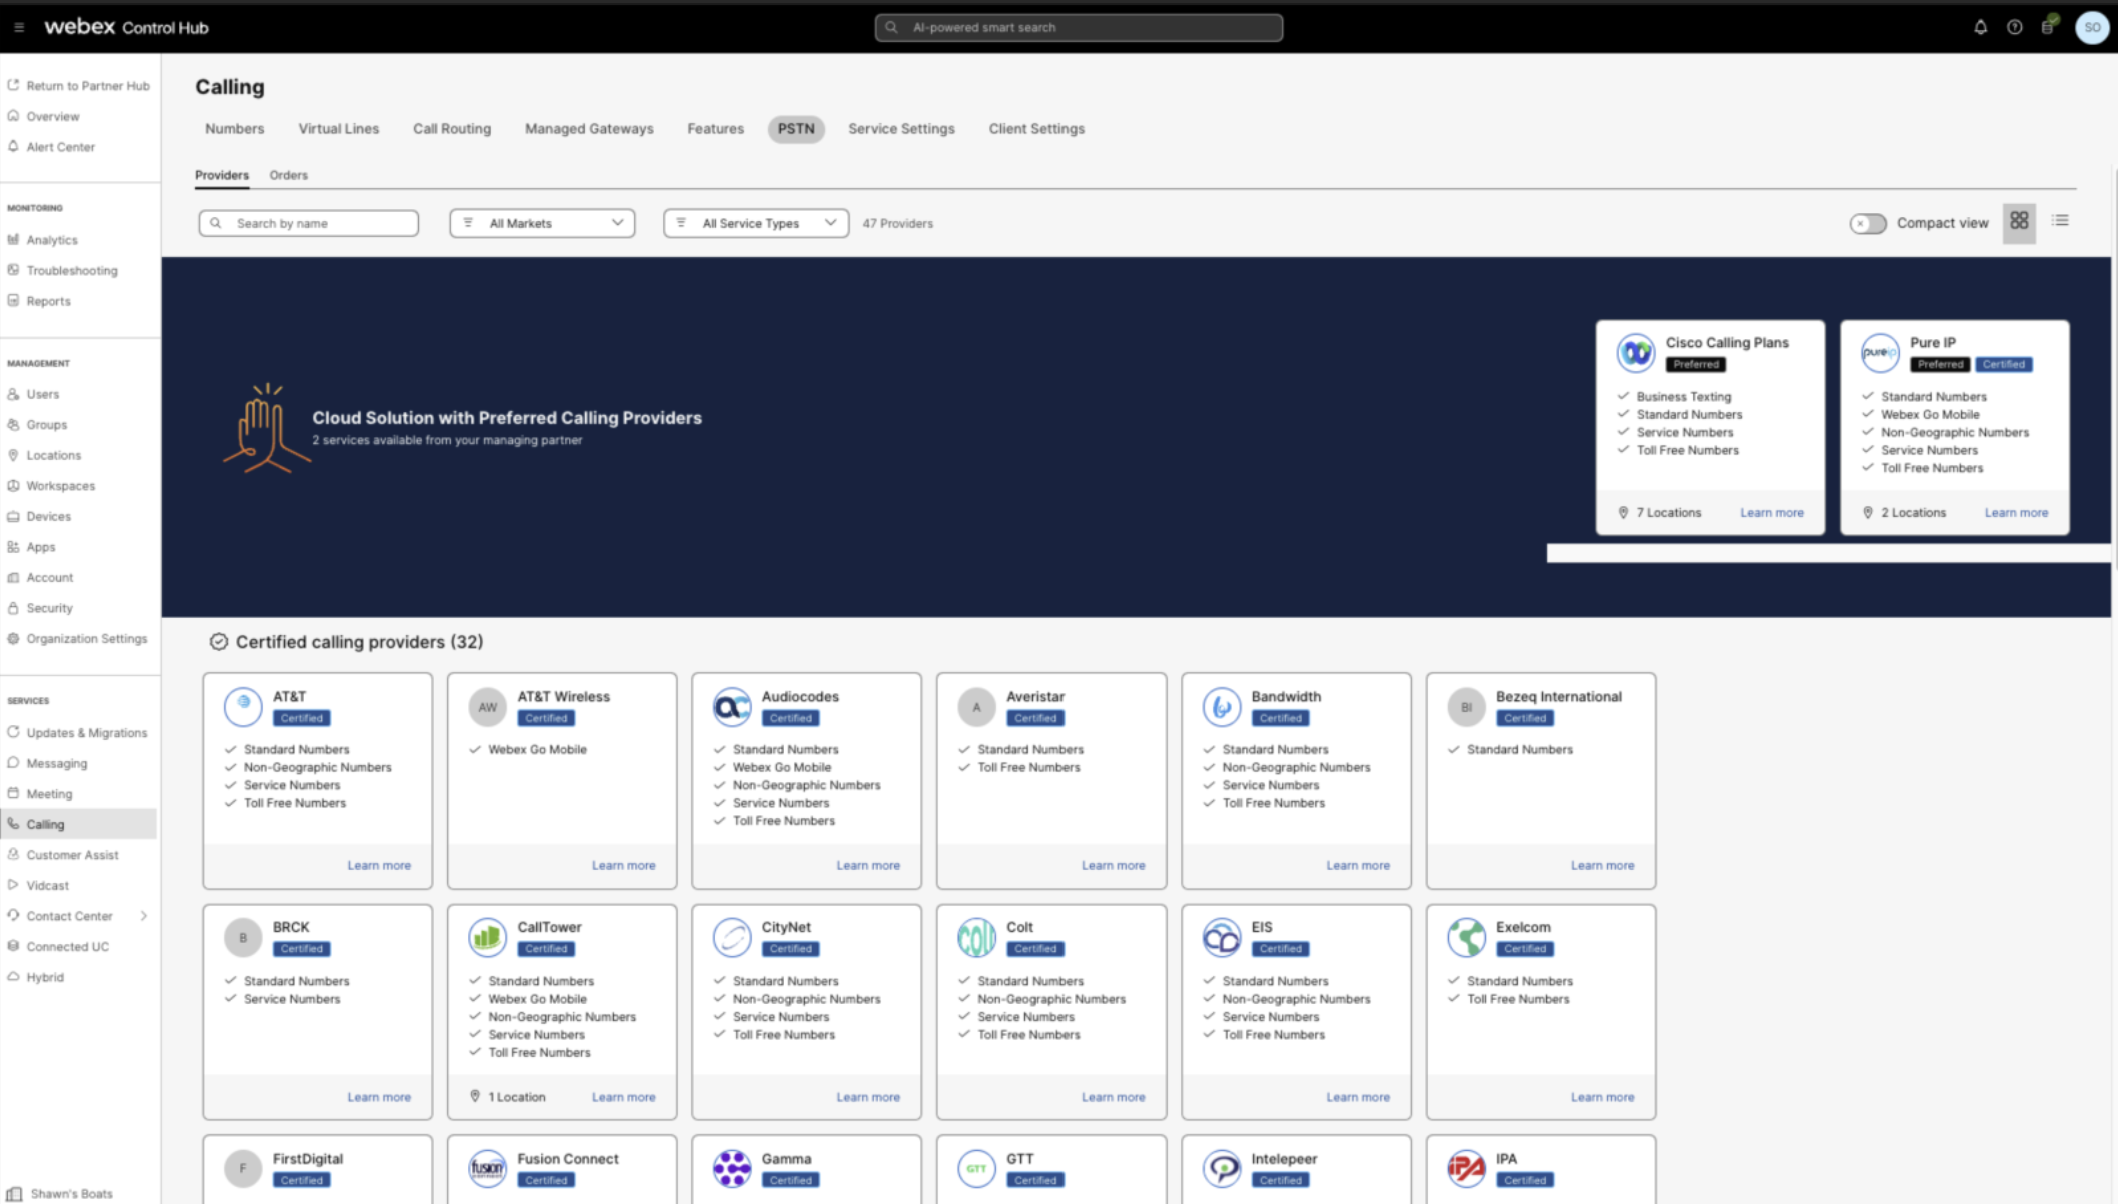The width and height of the screenshot is (2118, 1204).
Task: Click Learn more on Cisco Calling Plans
Action: pyautogui.click(x=1771, y=512)
